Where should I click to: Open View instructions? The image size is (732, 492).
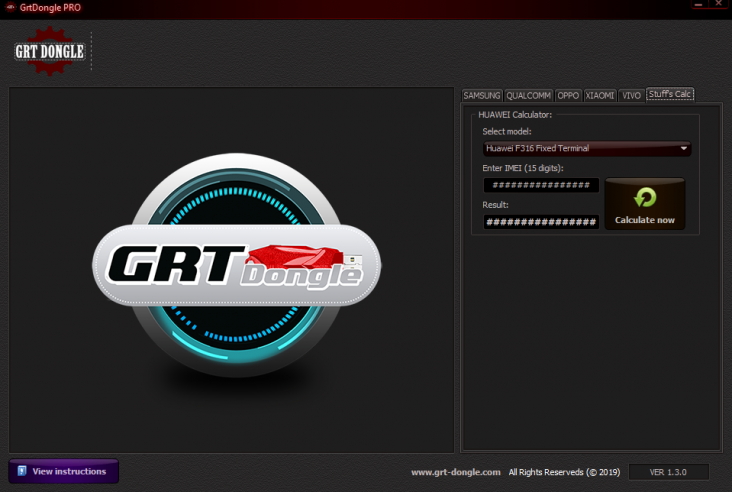pyautogui.click(x=63, y=471)
